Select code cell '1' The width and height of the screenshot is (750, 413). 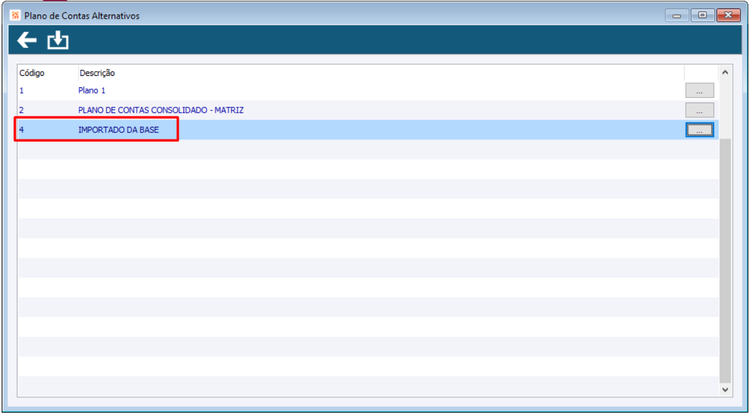tap(21, 90)
